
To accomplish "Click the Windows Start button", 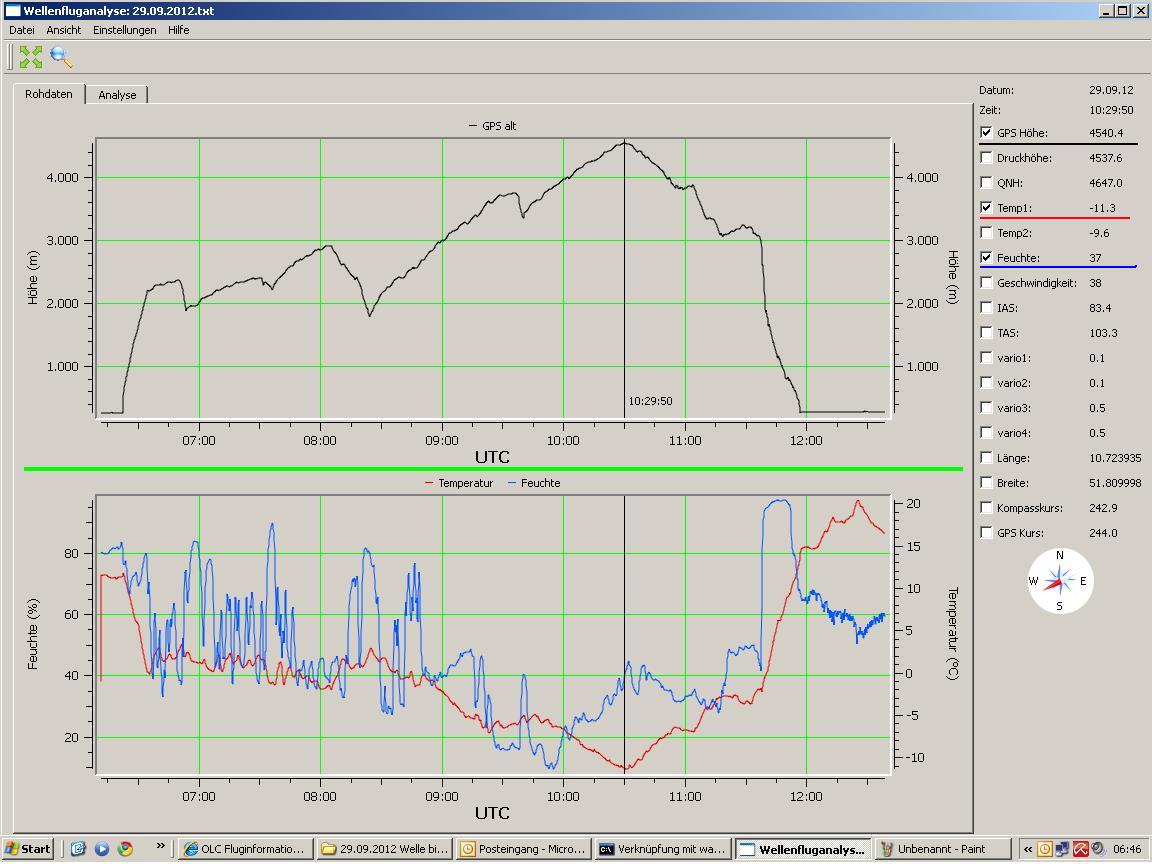I will 27,849.
